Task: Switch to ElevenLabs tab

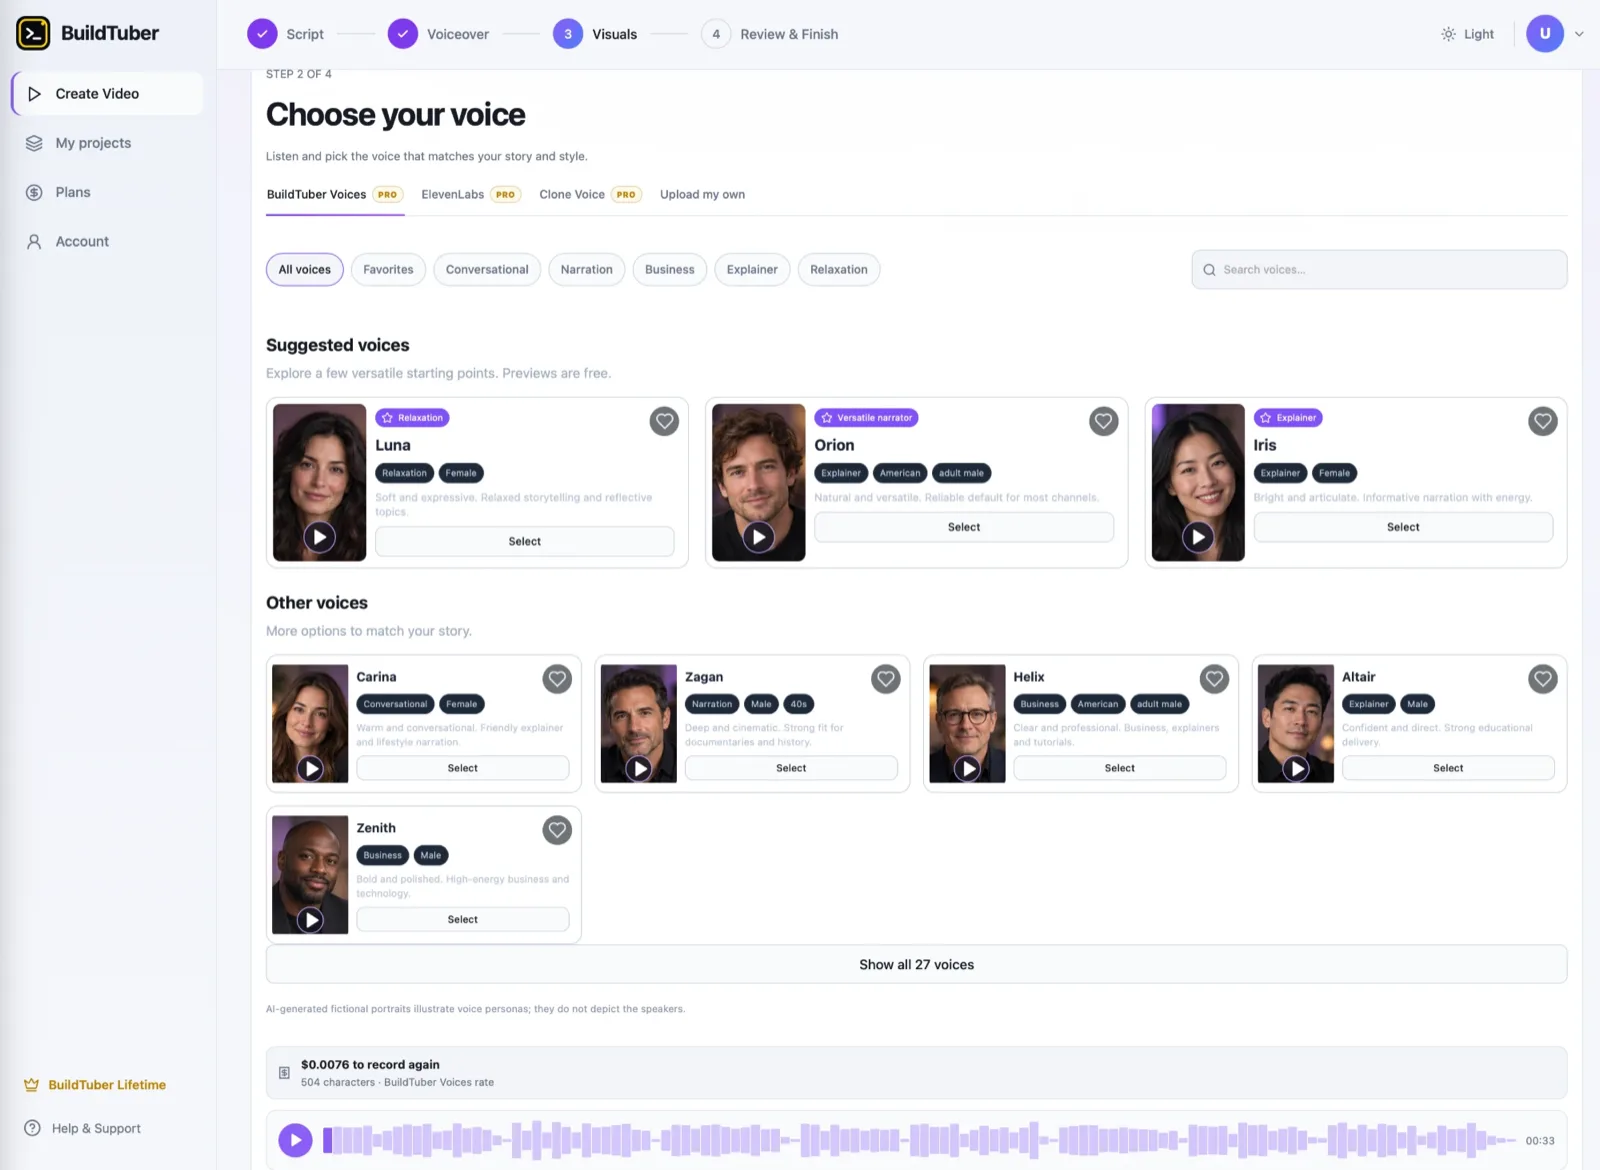Action: pos(471,194)
